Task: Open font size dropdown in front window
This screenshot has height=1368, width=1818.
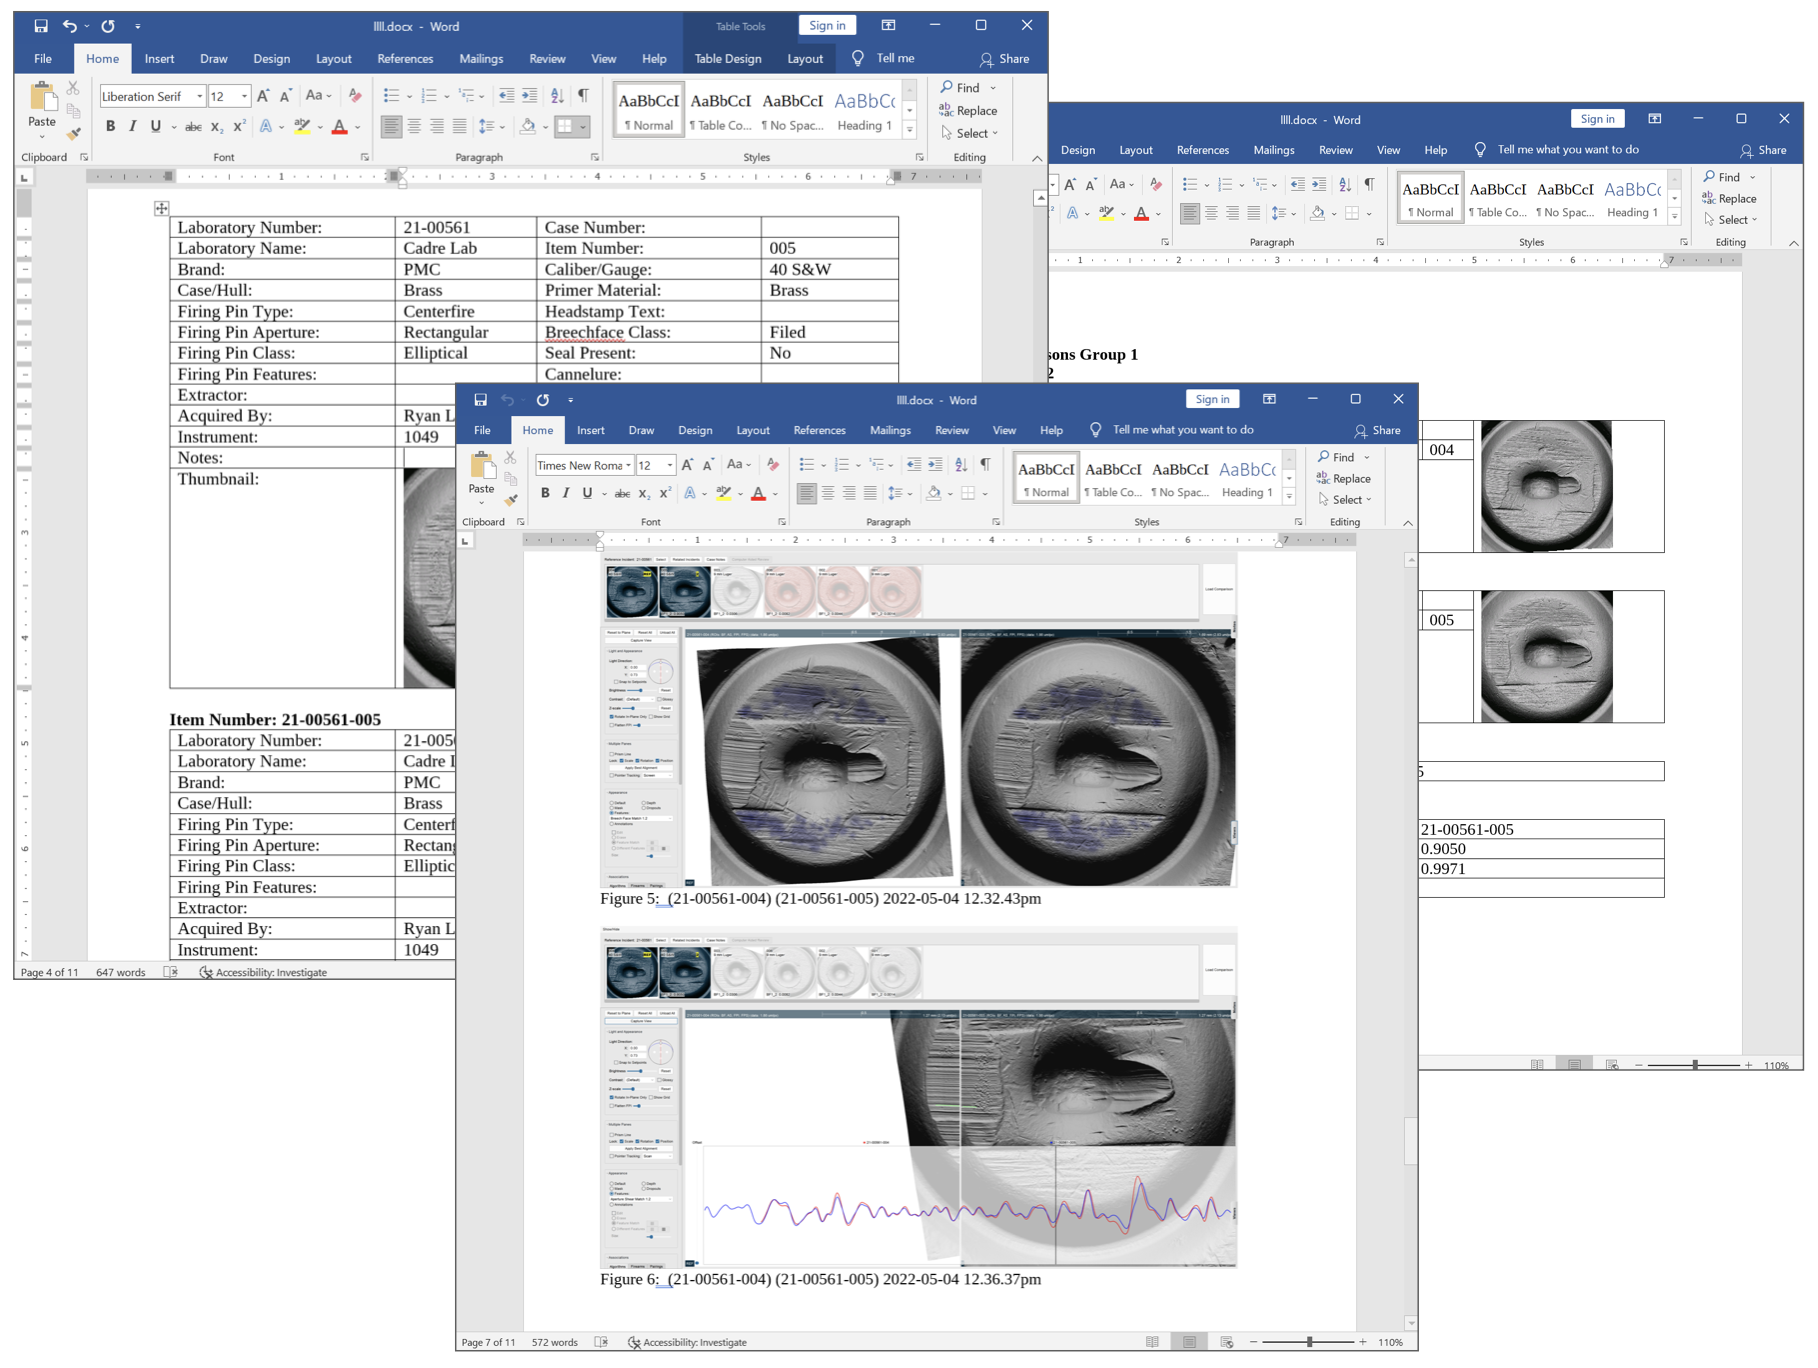Action: click(x=670, y=466)
